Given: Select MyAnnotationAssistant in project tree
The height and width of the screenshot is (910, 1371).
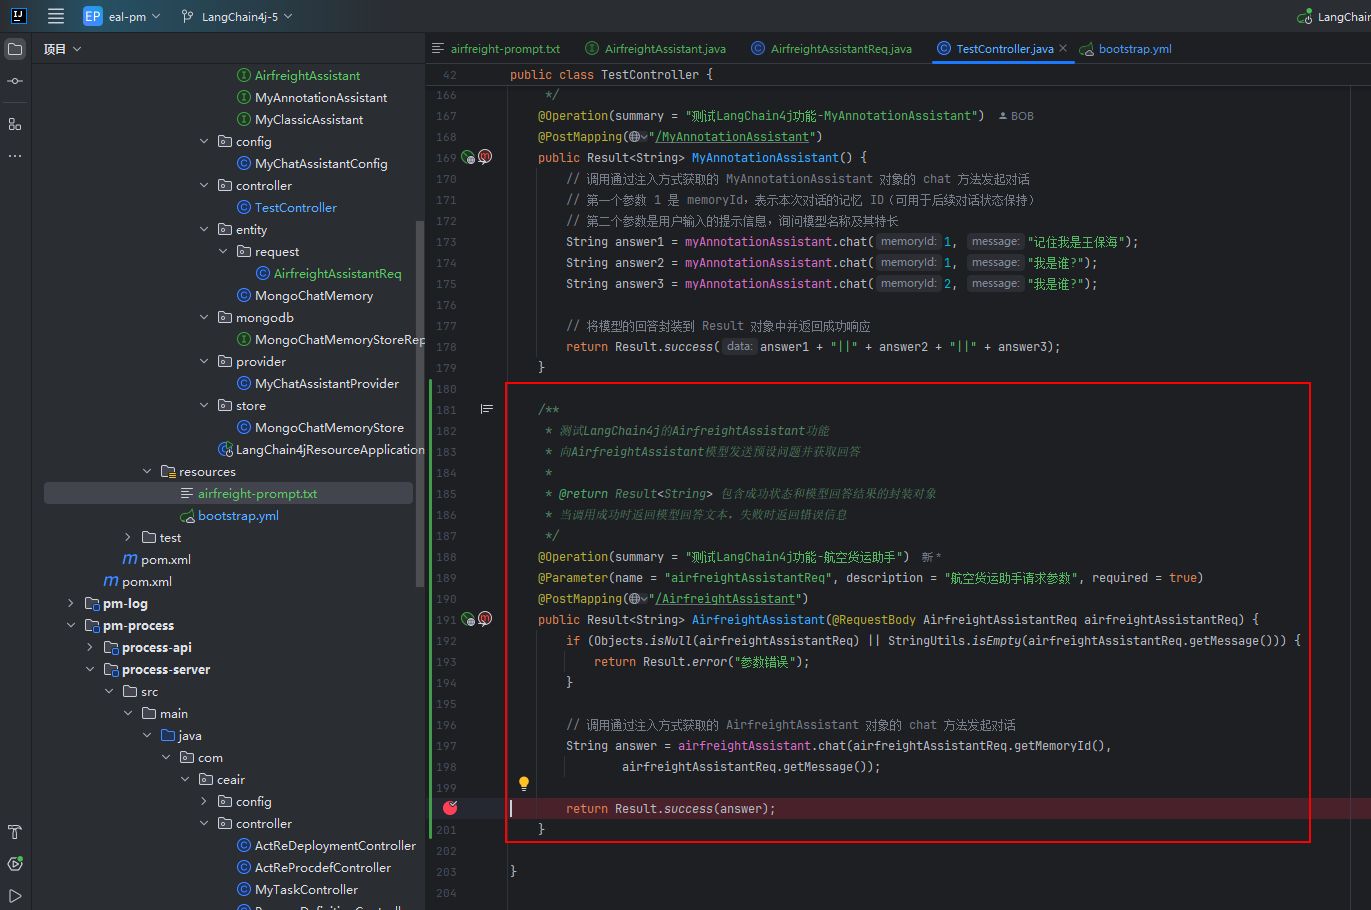Looking at the screenshot, I should click(320, 98).
